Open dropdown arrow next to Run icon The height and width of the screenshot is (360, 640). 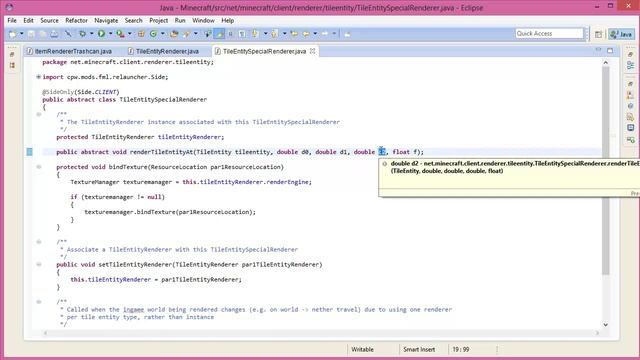click(x=110, y=34)
